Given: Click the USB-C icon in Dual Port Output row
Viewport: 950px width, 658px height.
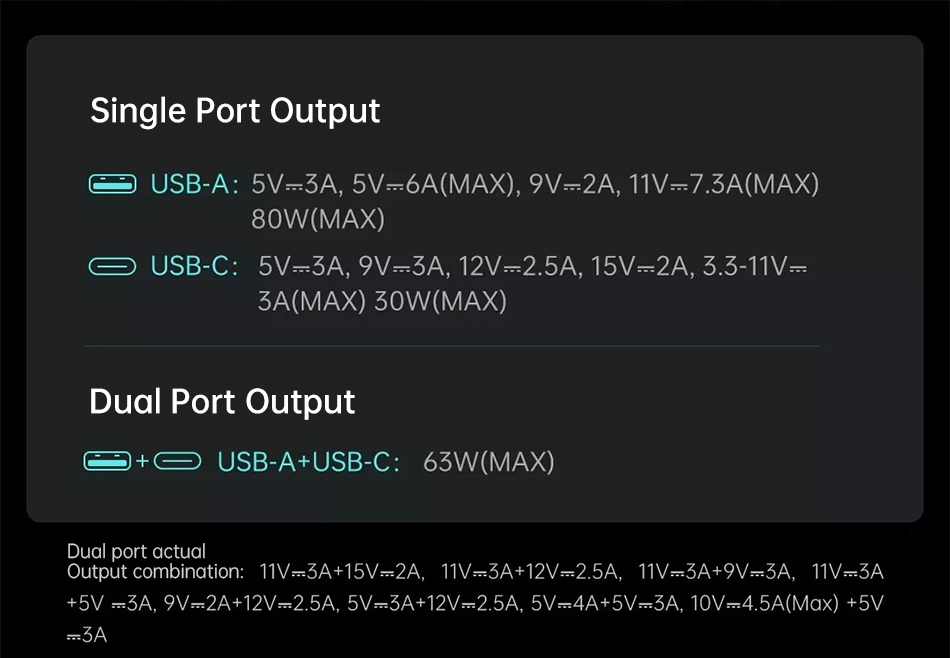Looking at the screenshot, I should pos(178,461).
